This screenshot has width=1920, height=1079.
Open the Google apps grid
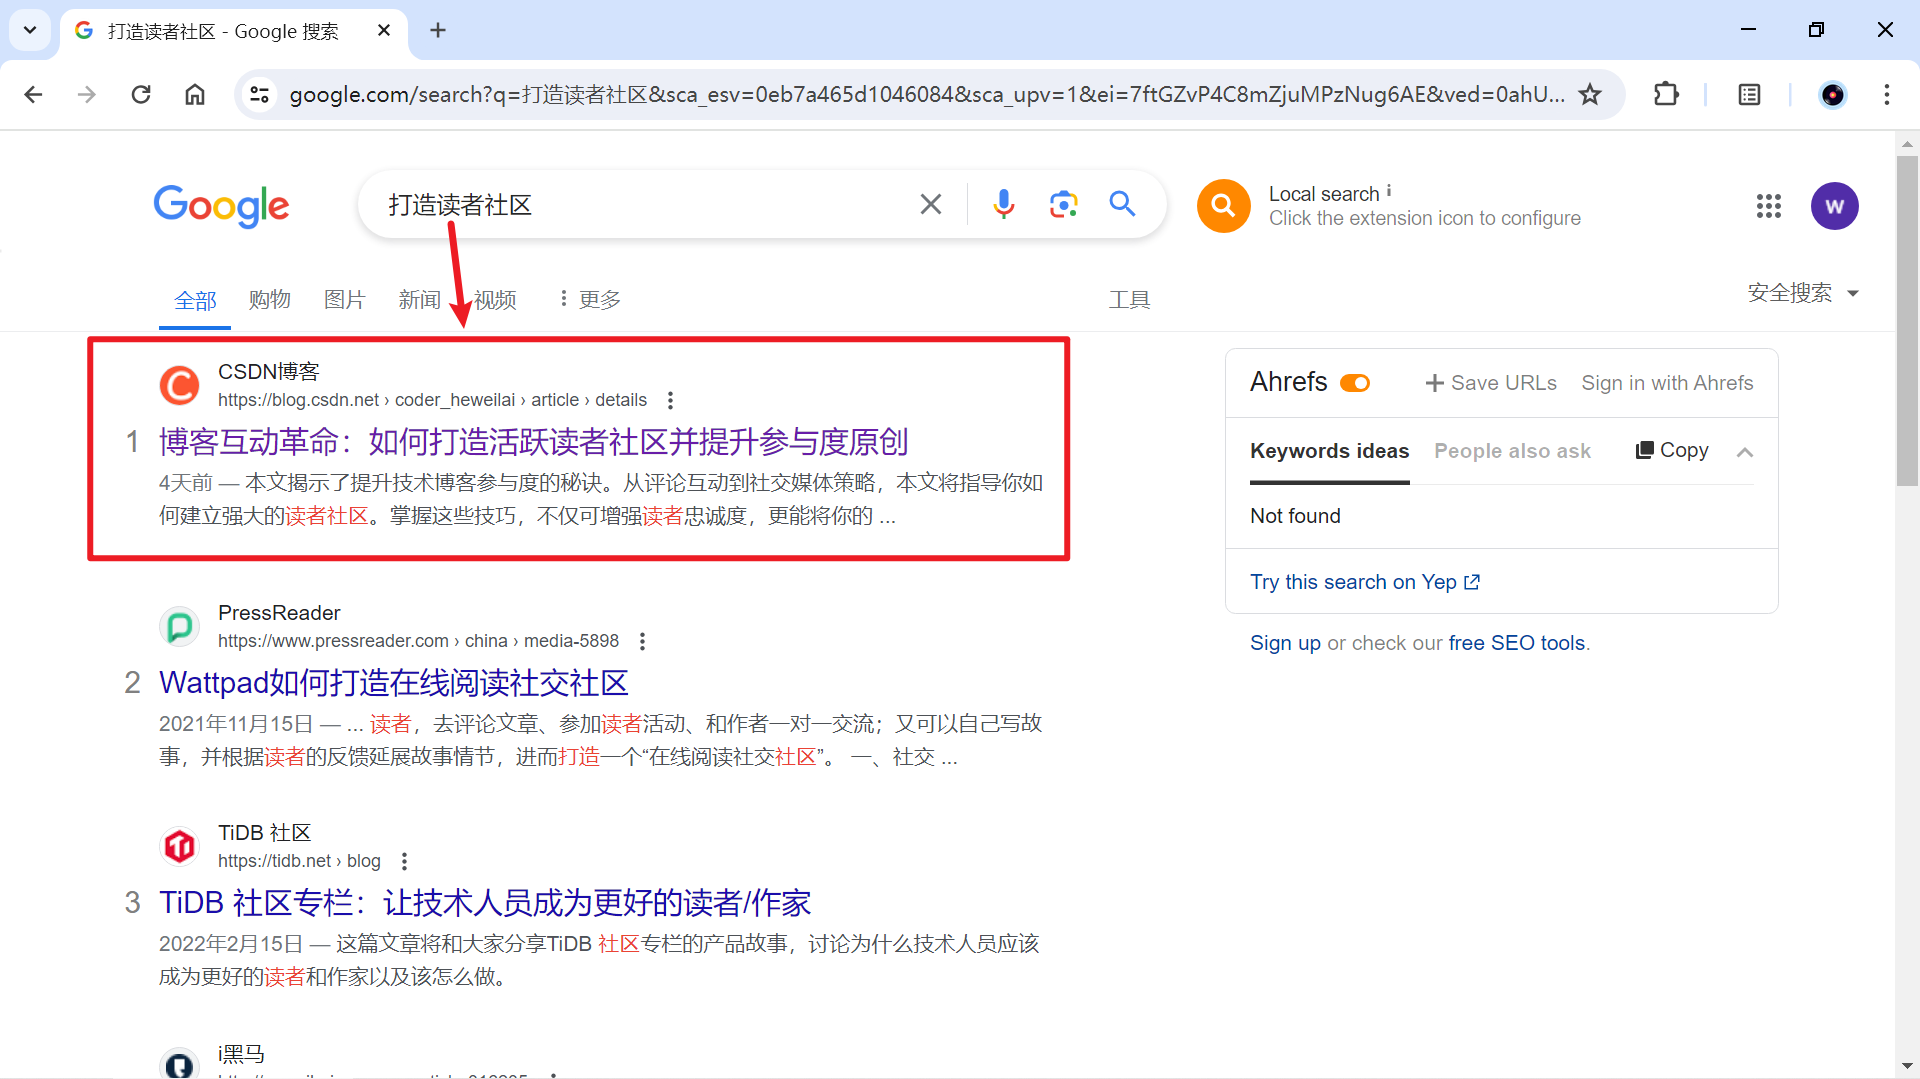[1768, 206]
